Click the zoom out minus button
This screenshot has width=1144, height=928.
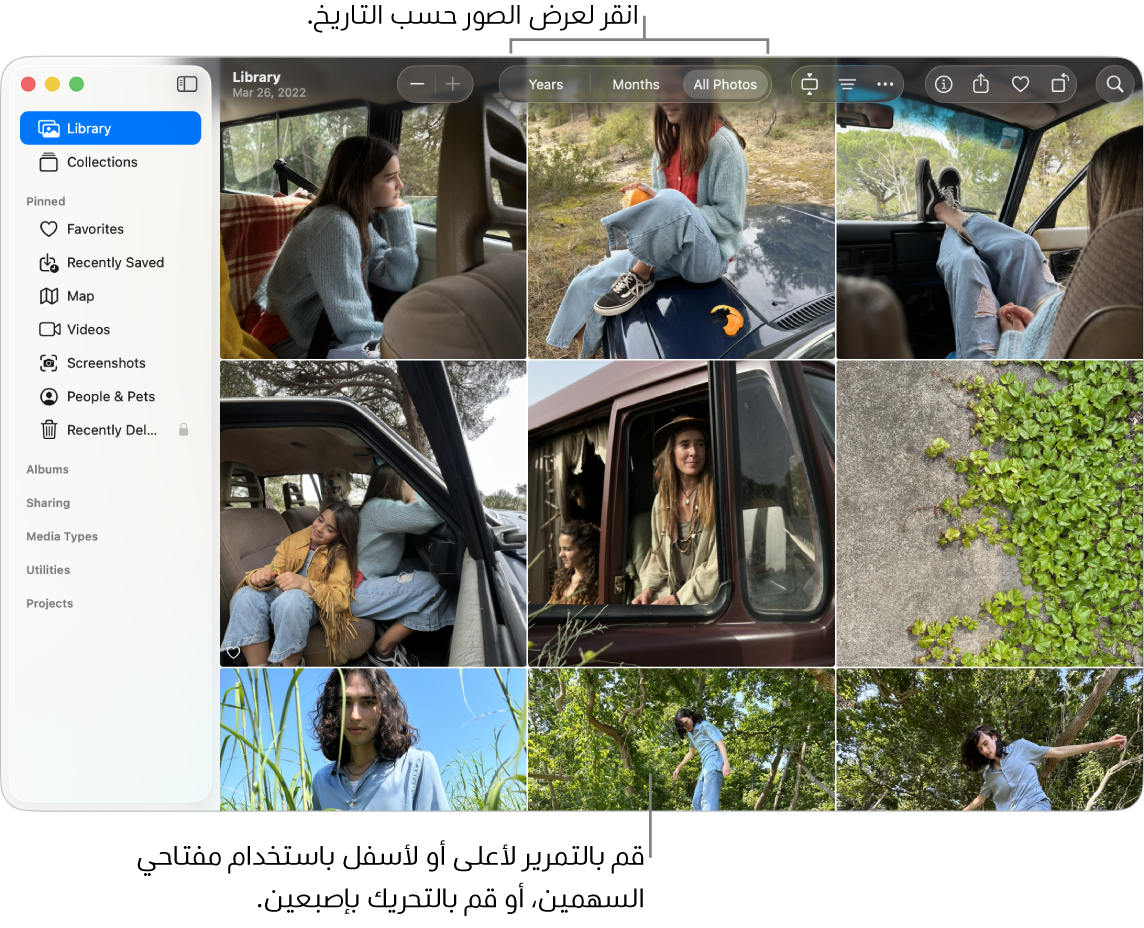(x=418, y=84)
